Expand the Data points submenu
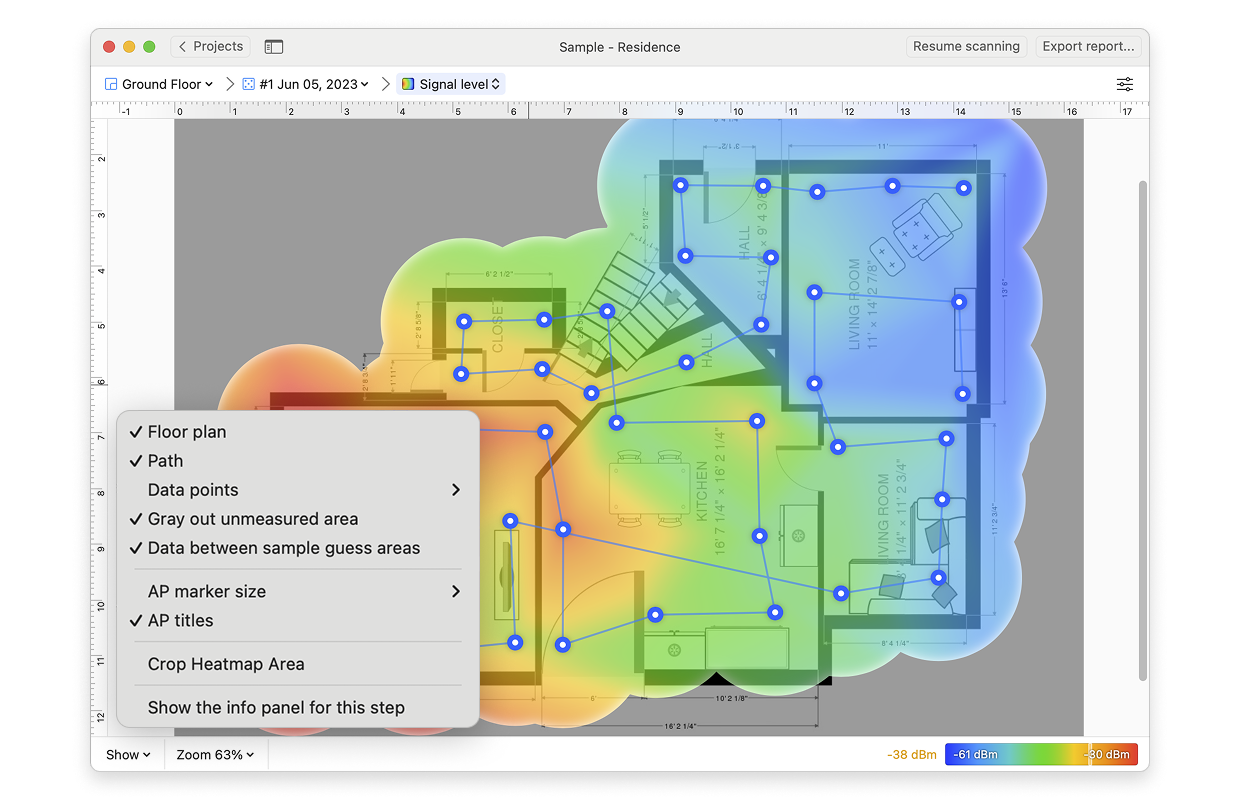 [298, 490]
